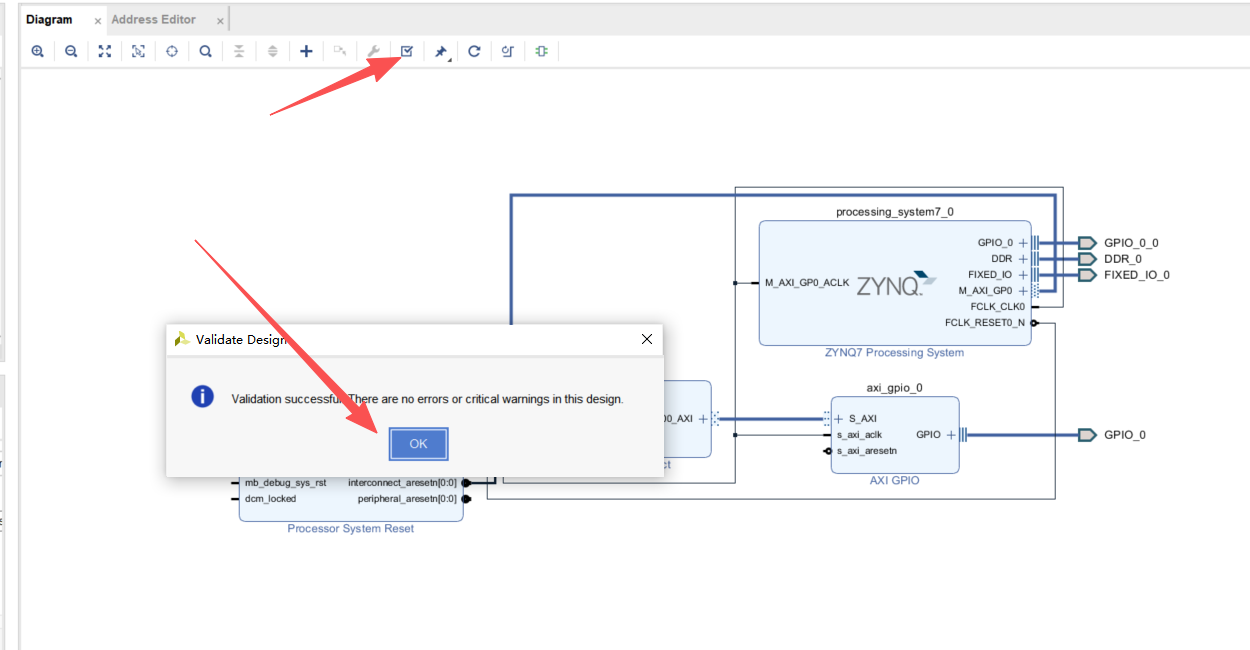Viewport: 1250px width, 650px height.
Task: Click the default view layers icon
Action: tap(508, 51)
